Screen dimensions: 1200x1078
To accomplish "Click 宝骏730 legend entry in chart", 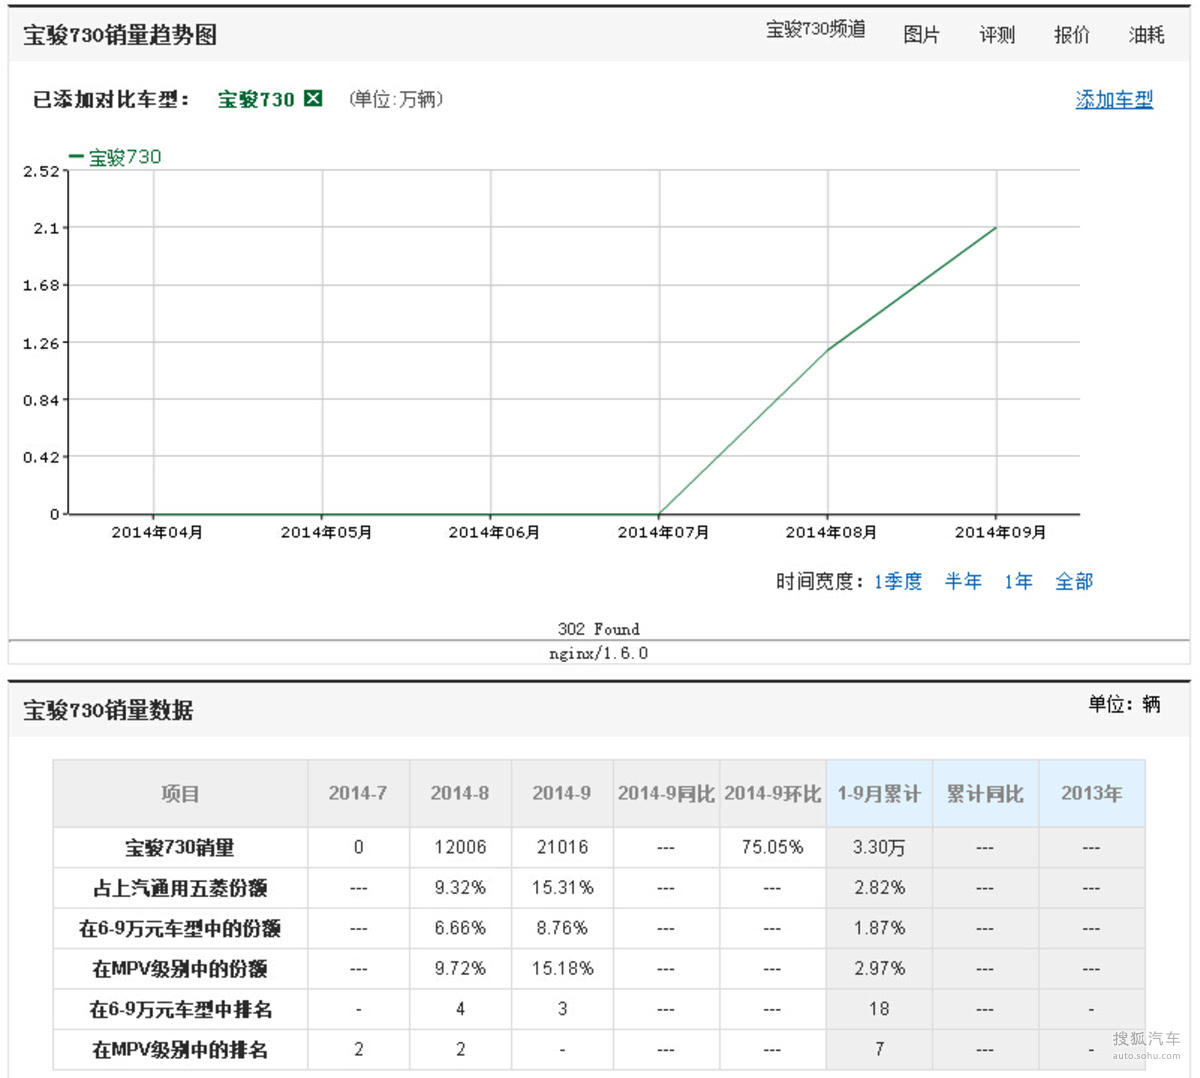I will click(116, 157).
